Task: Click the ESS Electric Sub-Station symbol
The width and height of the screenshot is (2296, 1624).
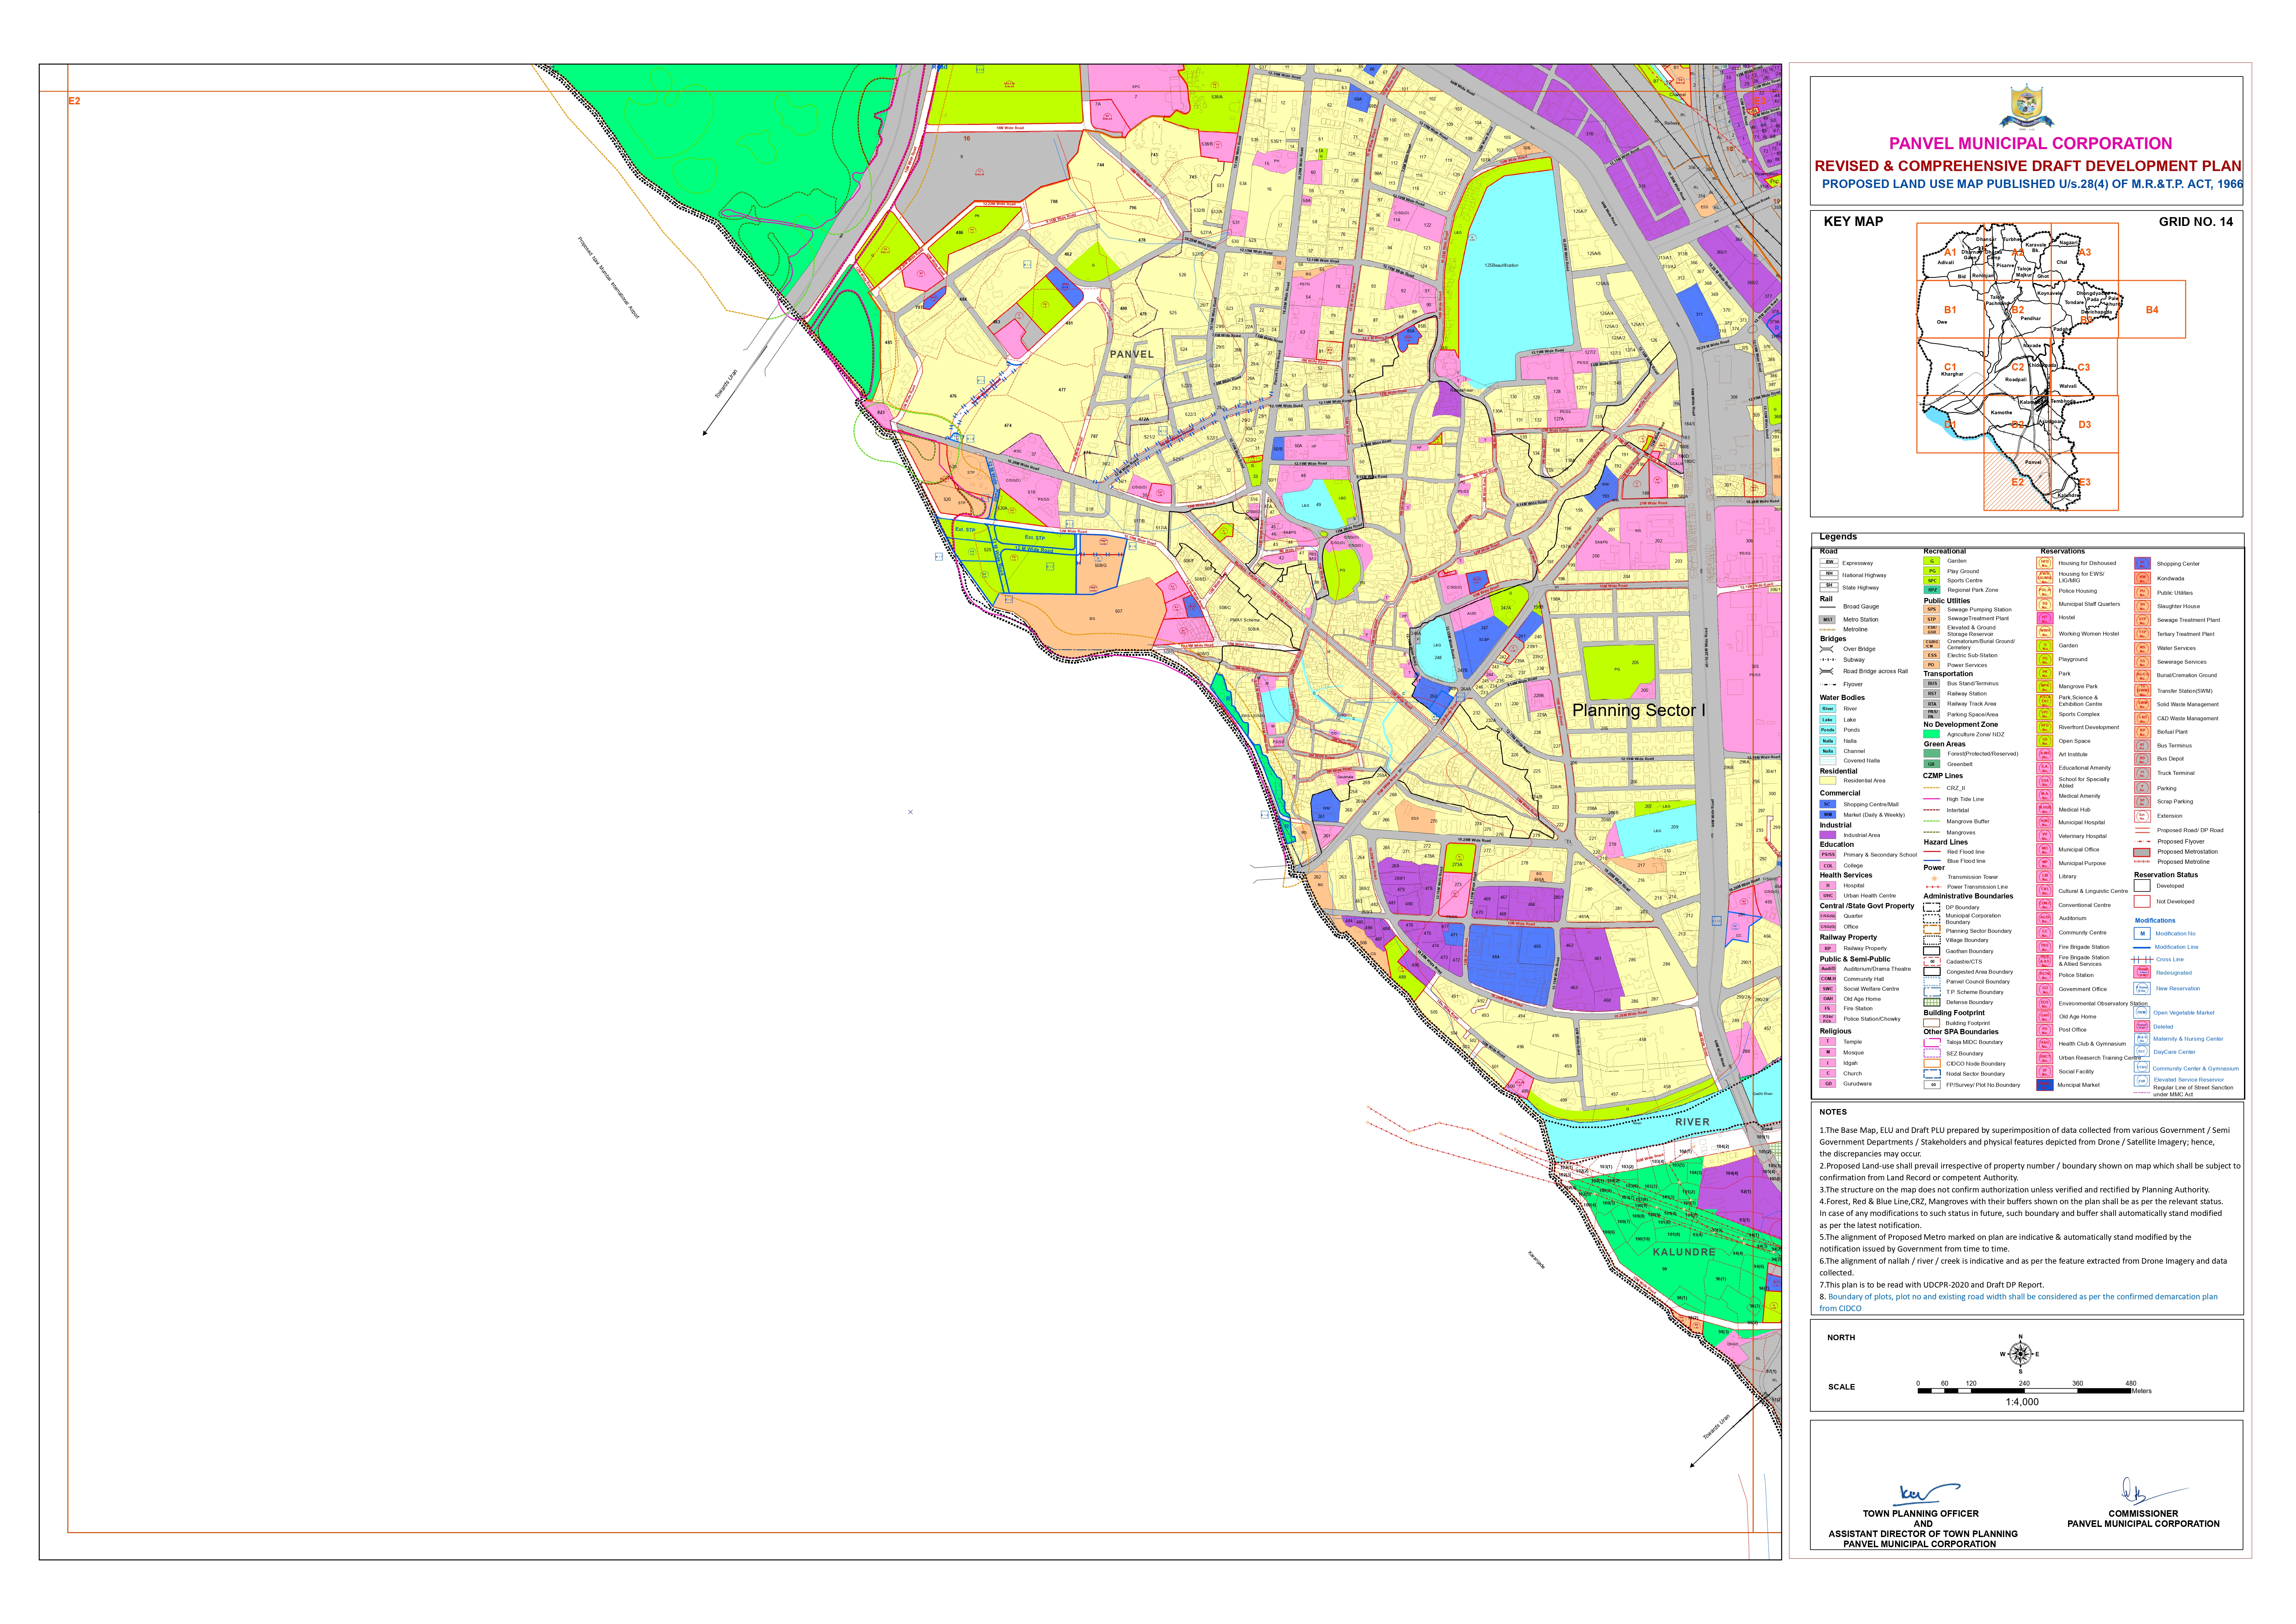Action: (x=1932, y=655)
